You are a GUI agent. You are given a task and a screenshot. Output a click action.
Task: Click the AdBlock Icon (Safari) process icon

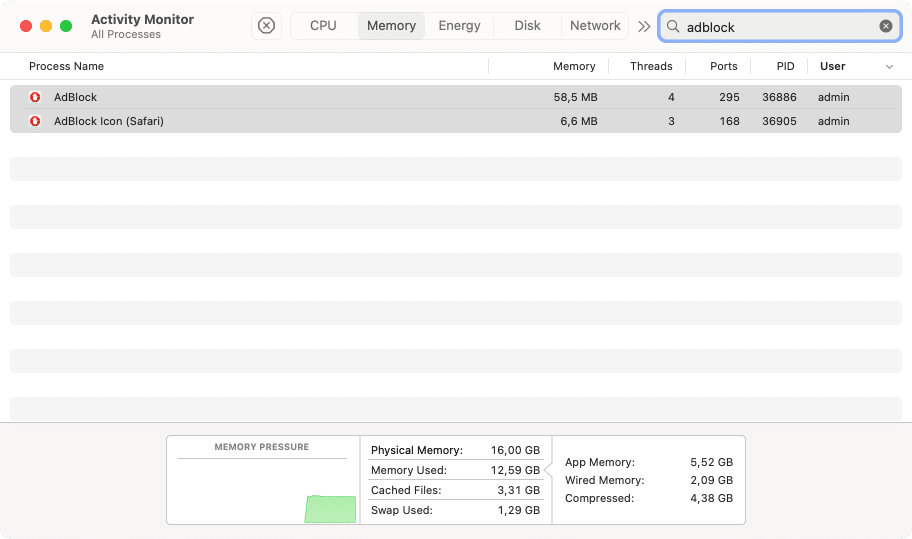click(35, 121)
